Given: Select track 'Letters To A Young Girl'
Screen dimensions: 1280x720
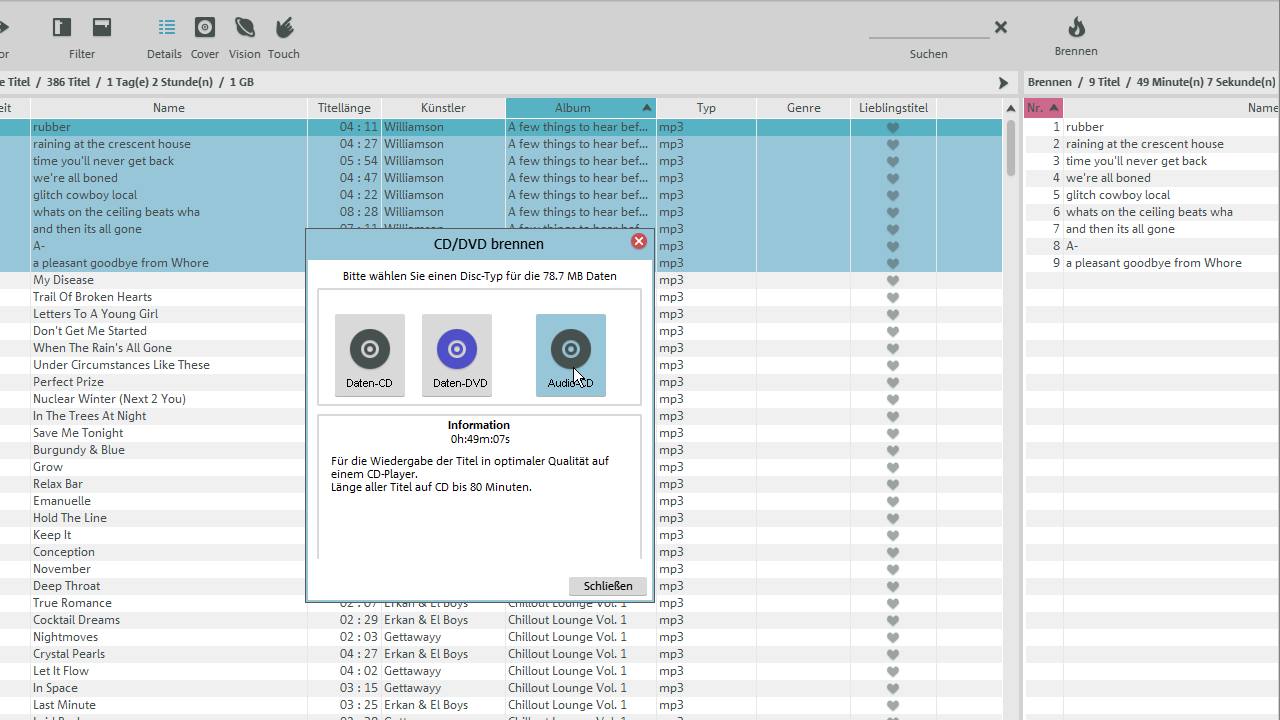Looking at the screenshot, I should pos(95,314).
